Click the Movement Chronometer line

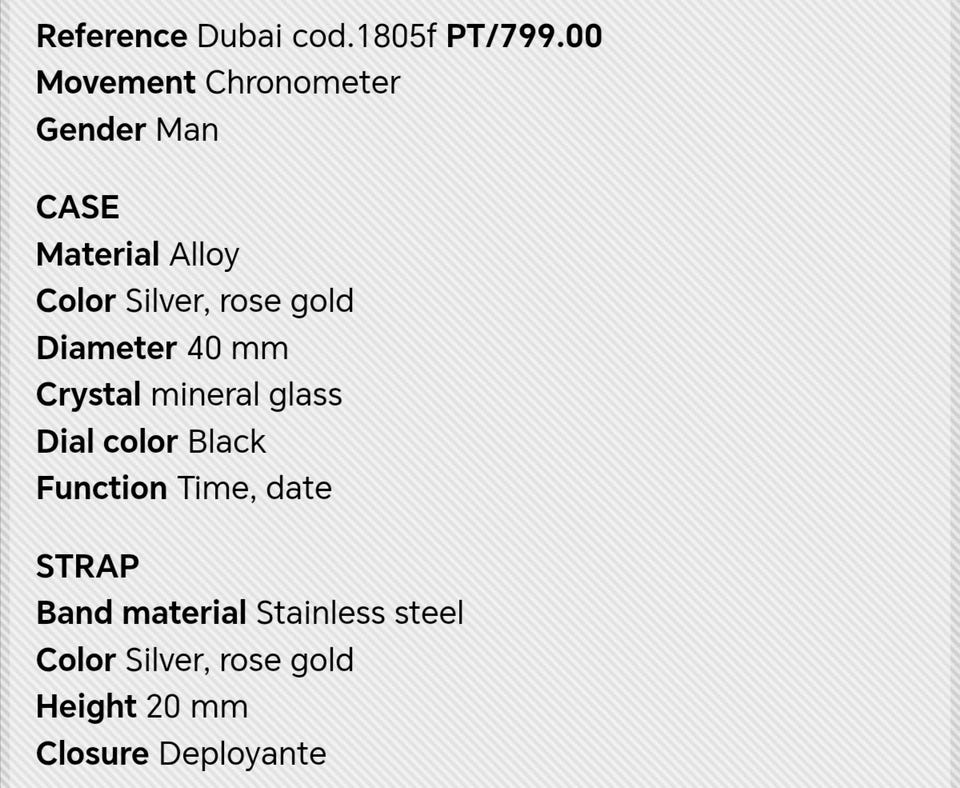click(218, 83)
